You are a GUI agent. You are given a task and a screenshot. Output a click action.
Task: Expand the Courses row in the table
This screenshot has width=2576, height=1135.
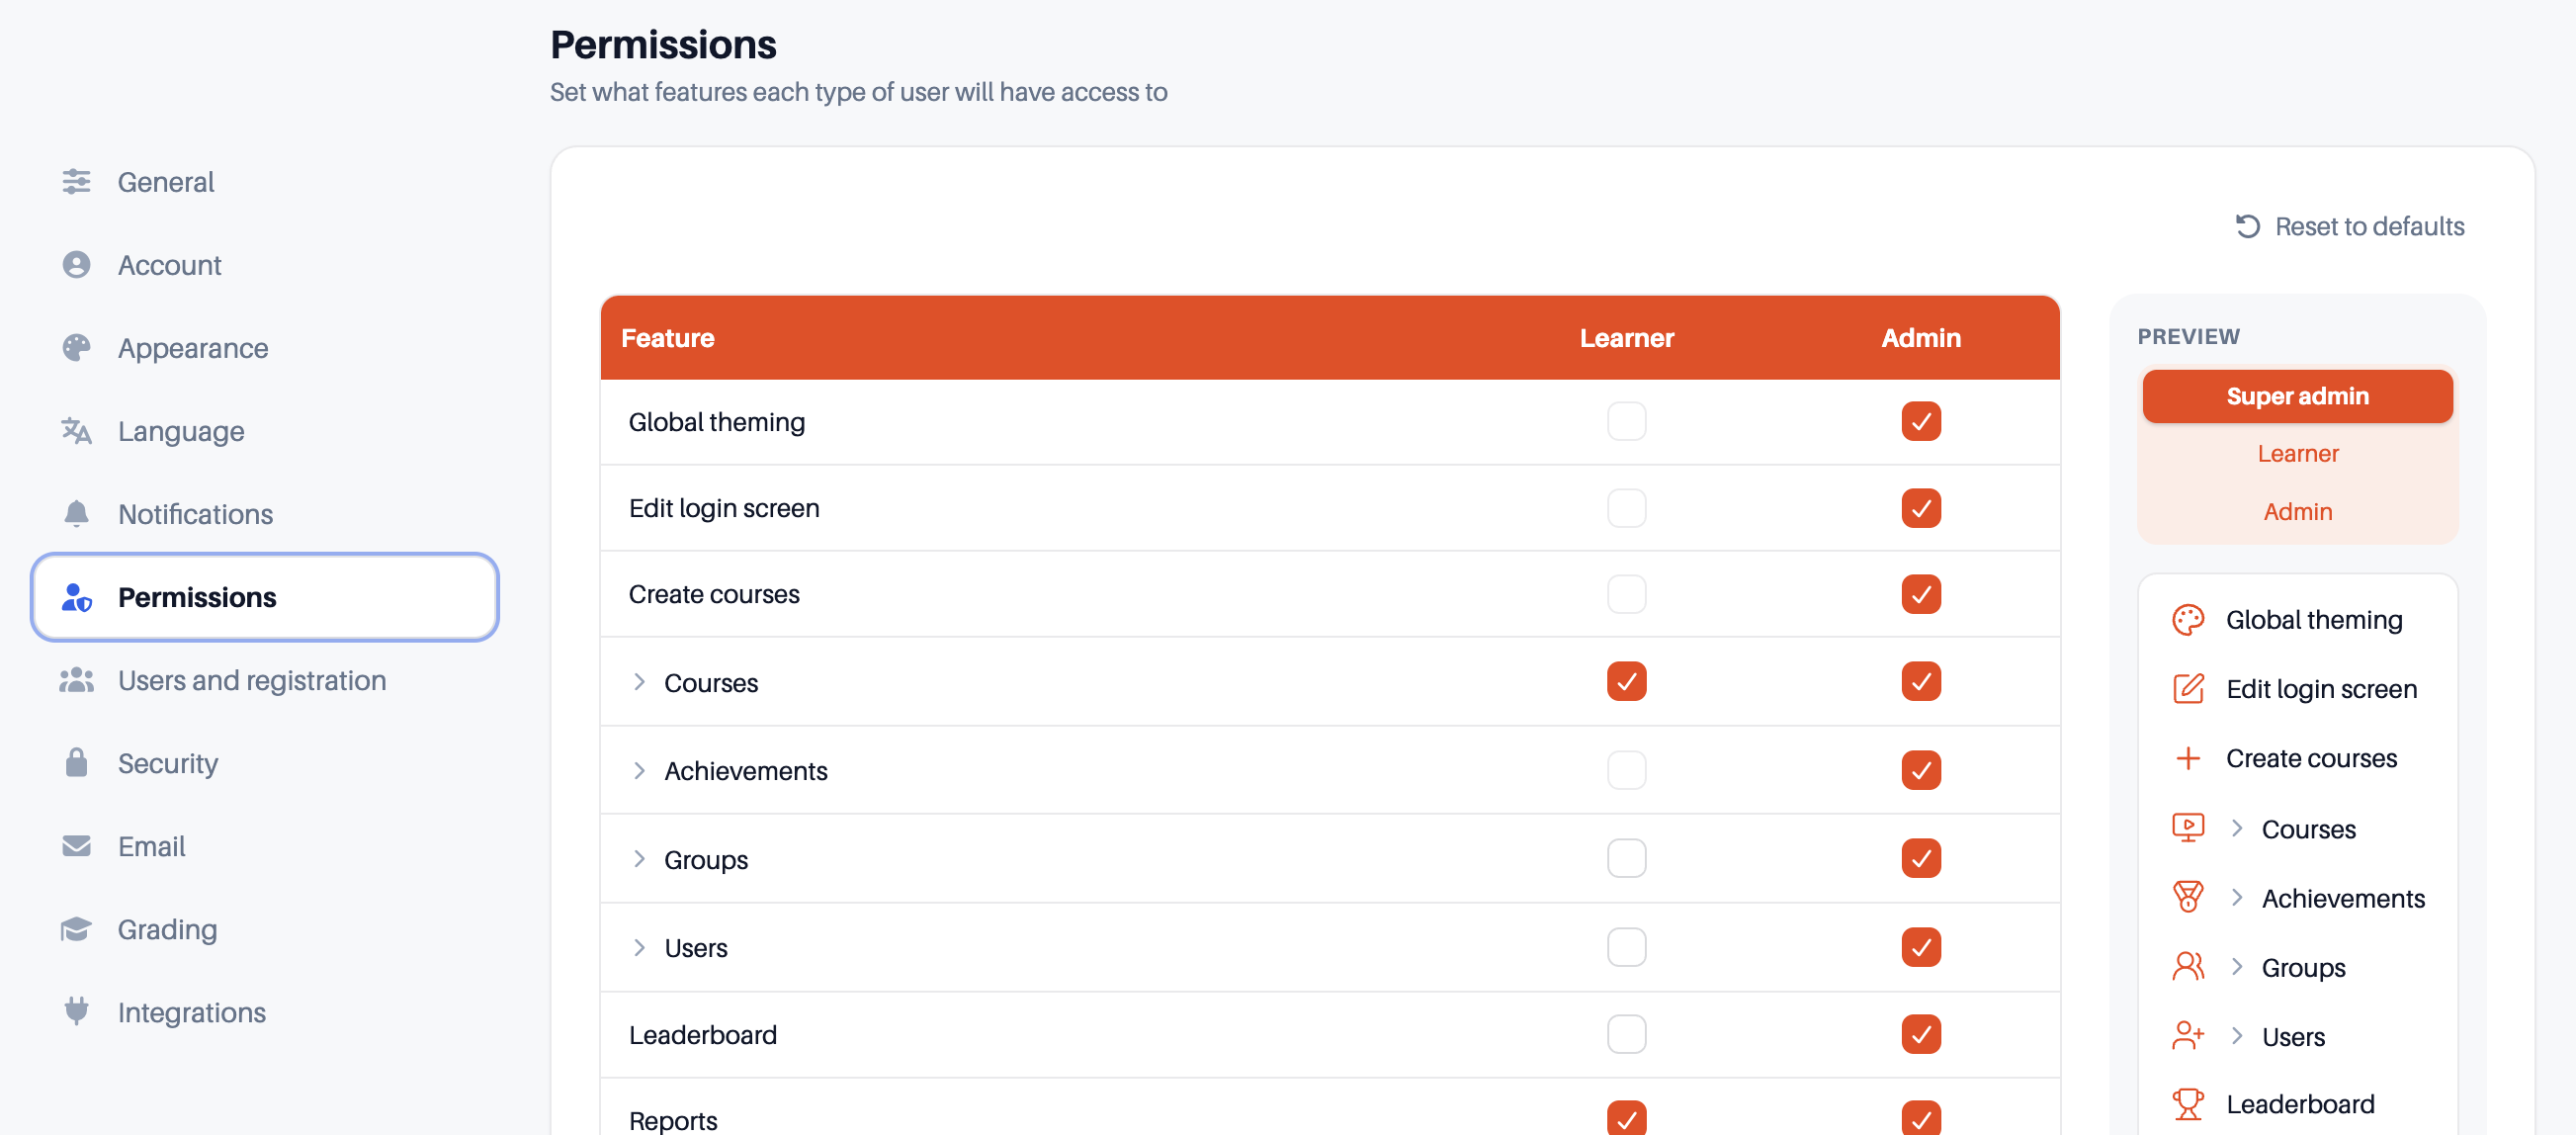click(639, 682)
